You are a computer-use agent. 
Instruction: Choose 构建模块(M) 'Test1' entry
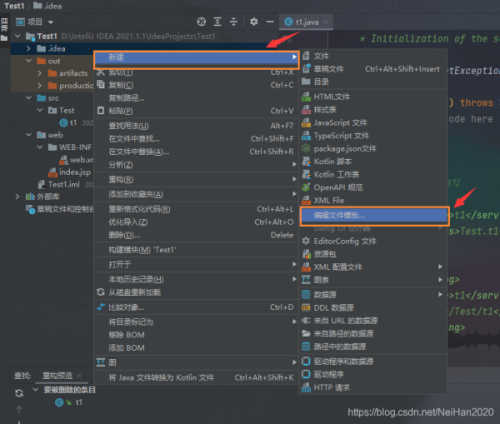pos(196,250)
